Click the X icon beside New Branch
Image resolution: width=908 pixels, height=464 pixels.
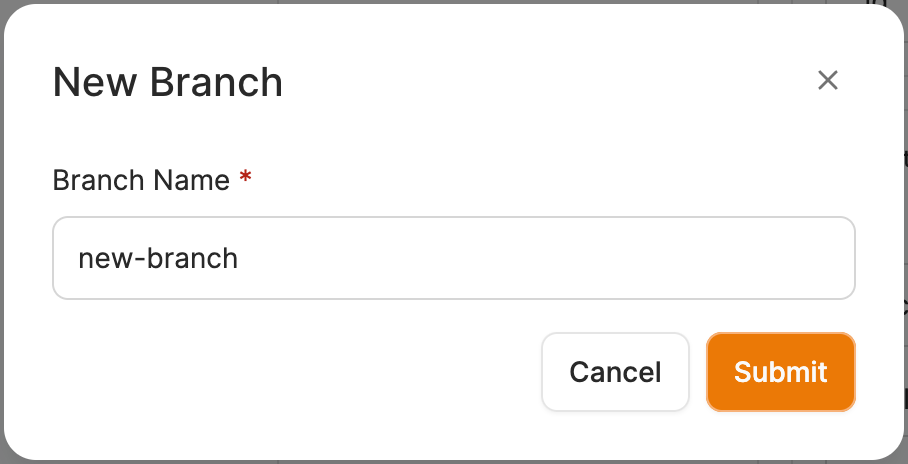point(827,81)
